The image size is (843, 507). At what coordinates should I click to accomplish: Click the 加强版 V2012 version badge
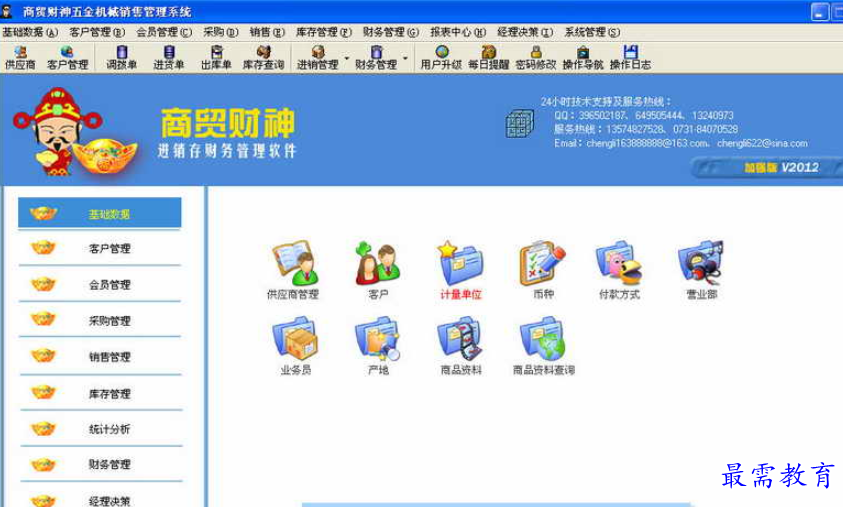(x=769, y=168)
